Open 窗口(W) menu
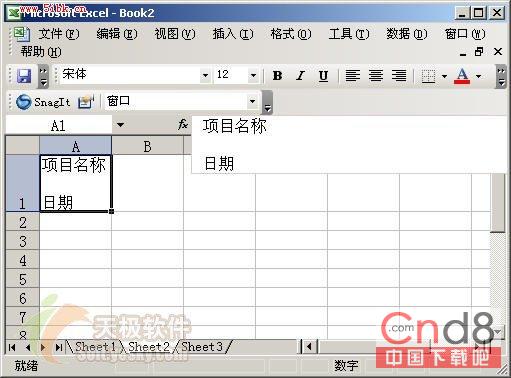The height and width of the screenshot is (378, 511). tap(465, 34)
